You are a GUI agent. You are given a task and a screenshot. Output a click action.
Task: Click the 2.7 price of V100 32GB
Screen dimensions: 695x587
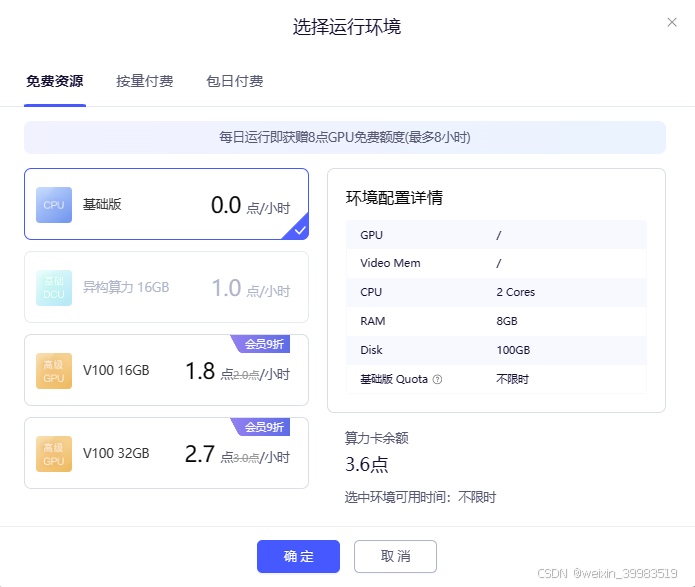tap(200, 454)
